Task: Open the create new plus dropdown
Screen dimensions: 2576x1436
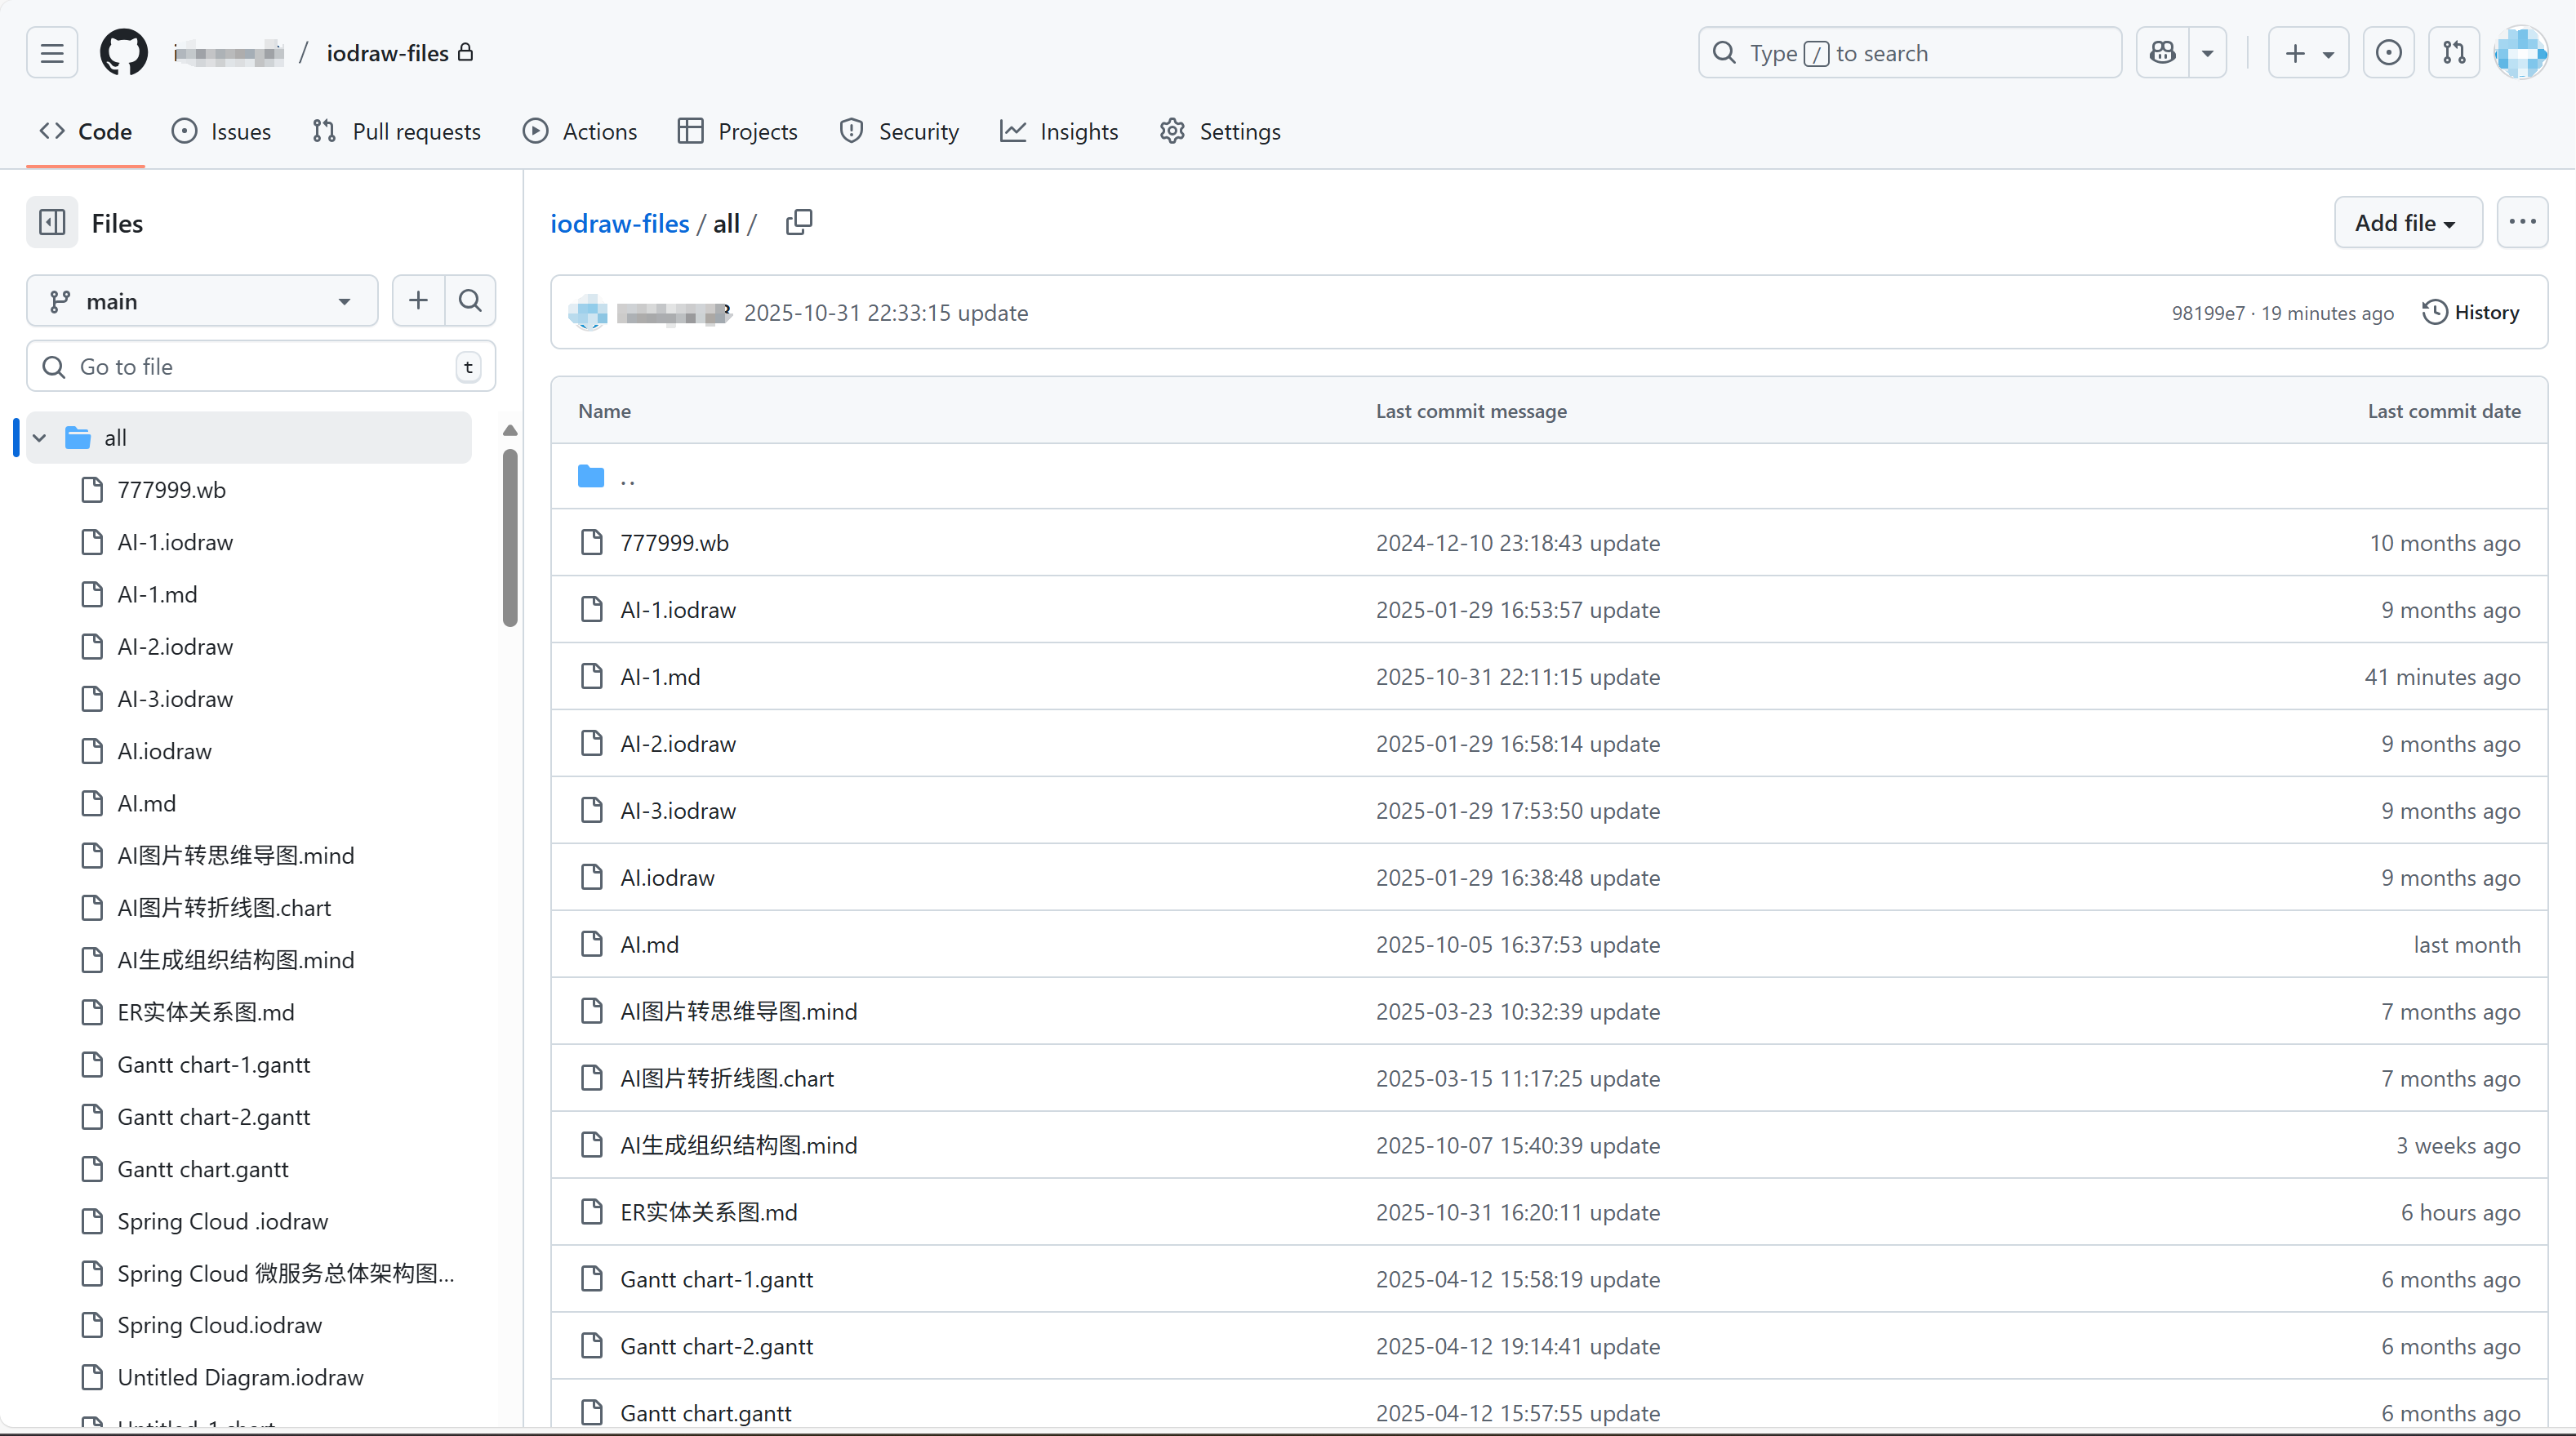Action: tap(2308, 53)
